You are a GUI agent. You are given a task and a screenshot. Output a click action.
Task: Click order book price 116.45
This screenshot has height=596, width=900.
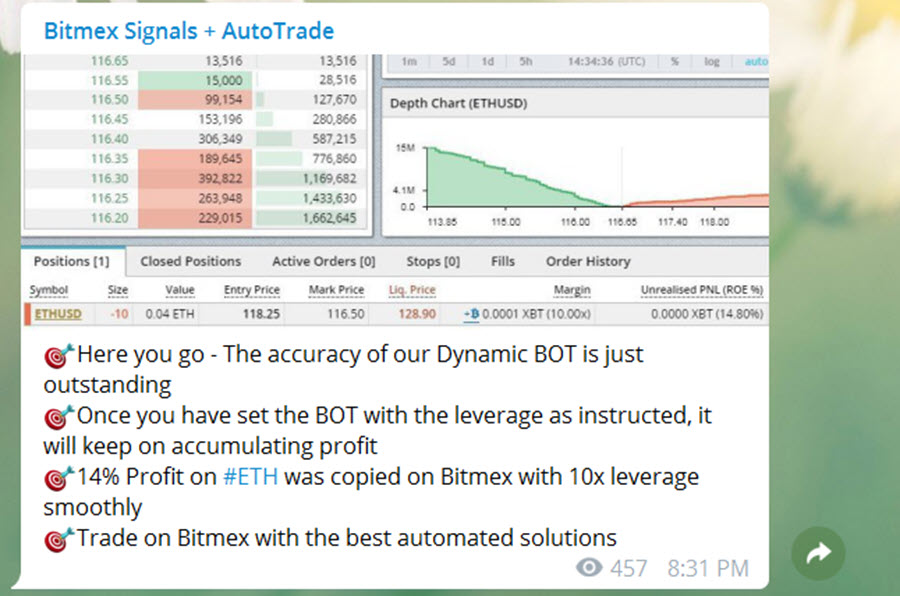point(110,119)
